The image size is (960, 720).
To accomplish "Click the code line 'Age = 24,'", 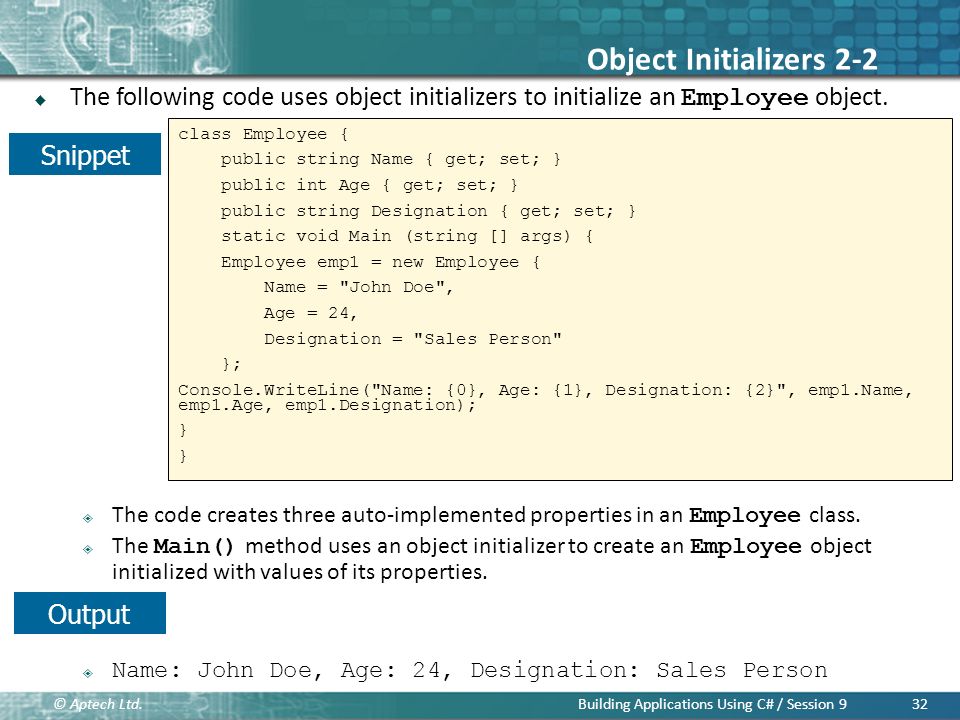I will 310,313.
